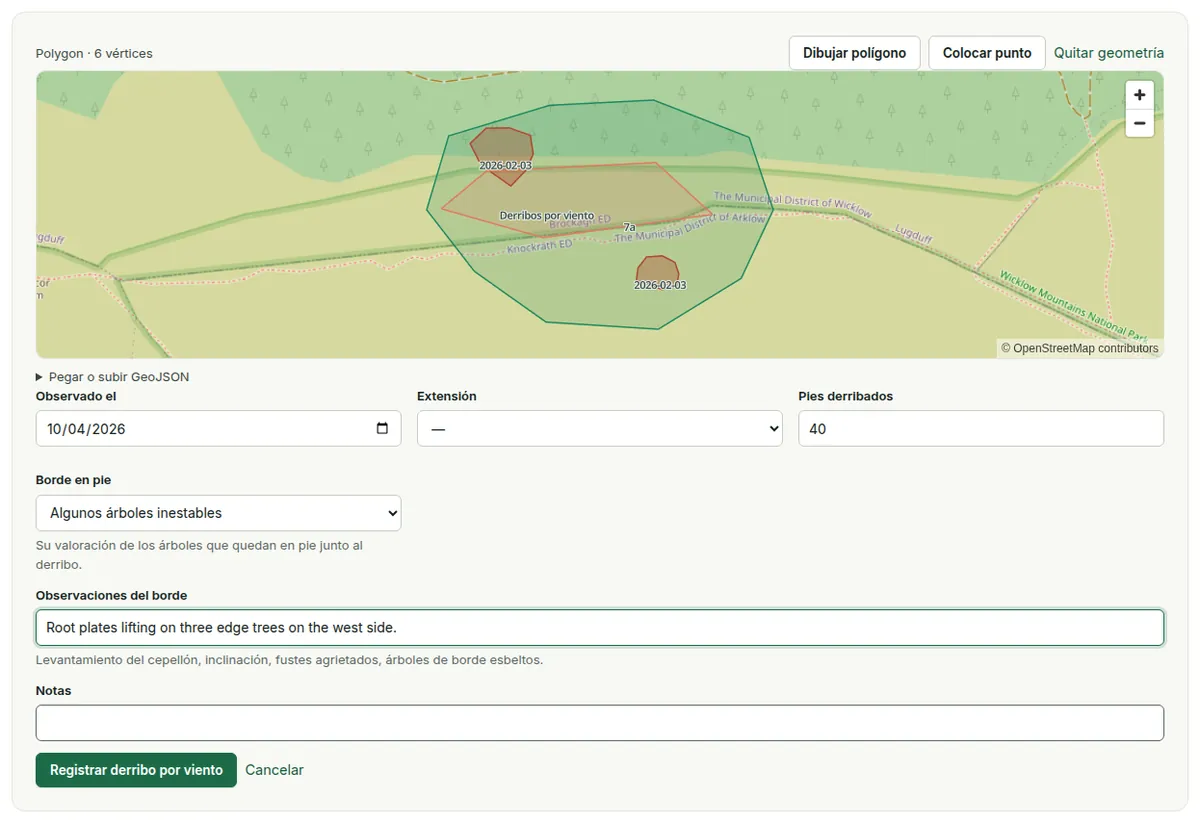Click the Derribos por viento map label
The height and width of the screenshot is (823, 1200).
click(547, 216)
